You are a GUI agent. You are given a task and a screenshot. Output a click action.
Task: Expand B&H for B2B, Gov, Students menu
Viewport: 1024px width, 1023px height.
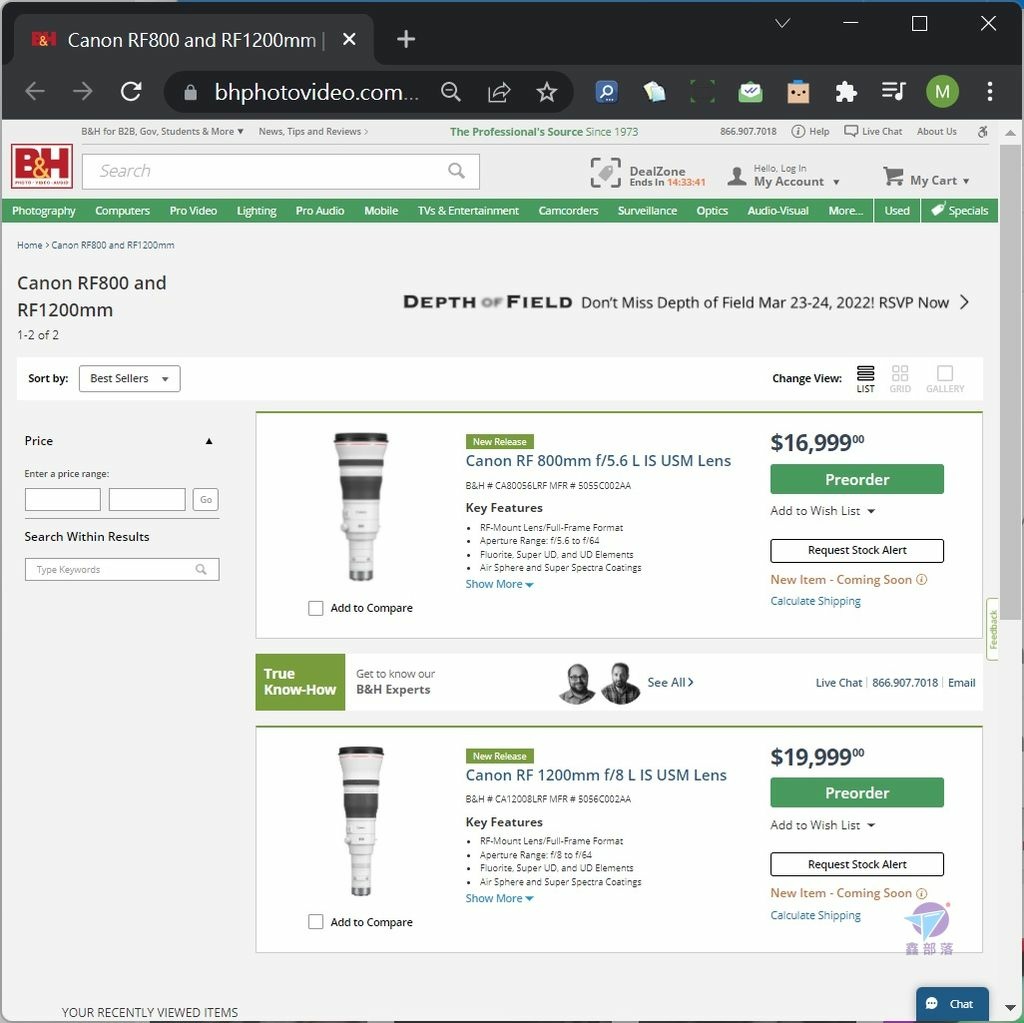pyautogui.click(x=162, y=131)
